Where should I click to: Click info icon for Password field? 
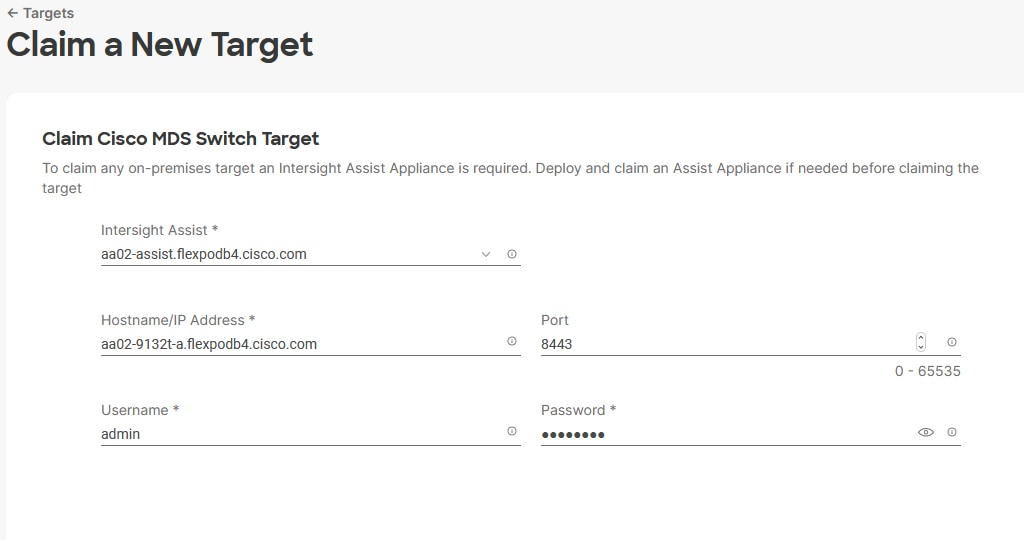952,432
